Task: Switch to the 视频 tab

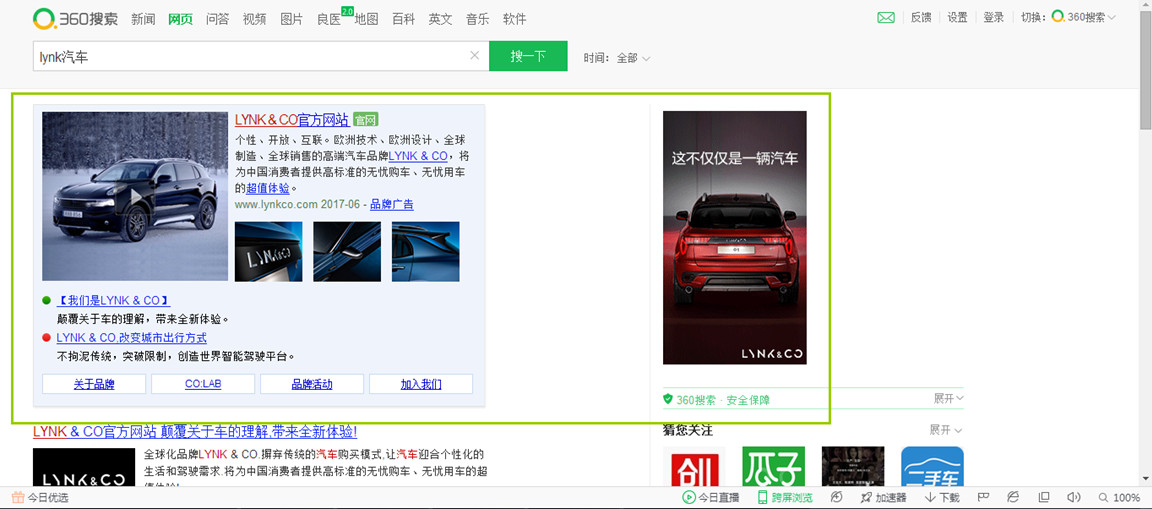Action: pos(254,19)
